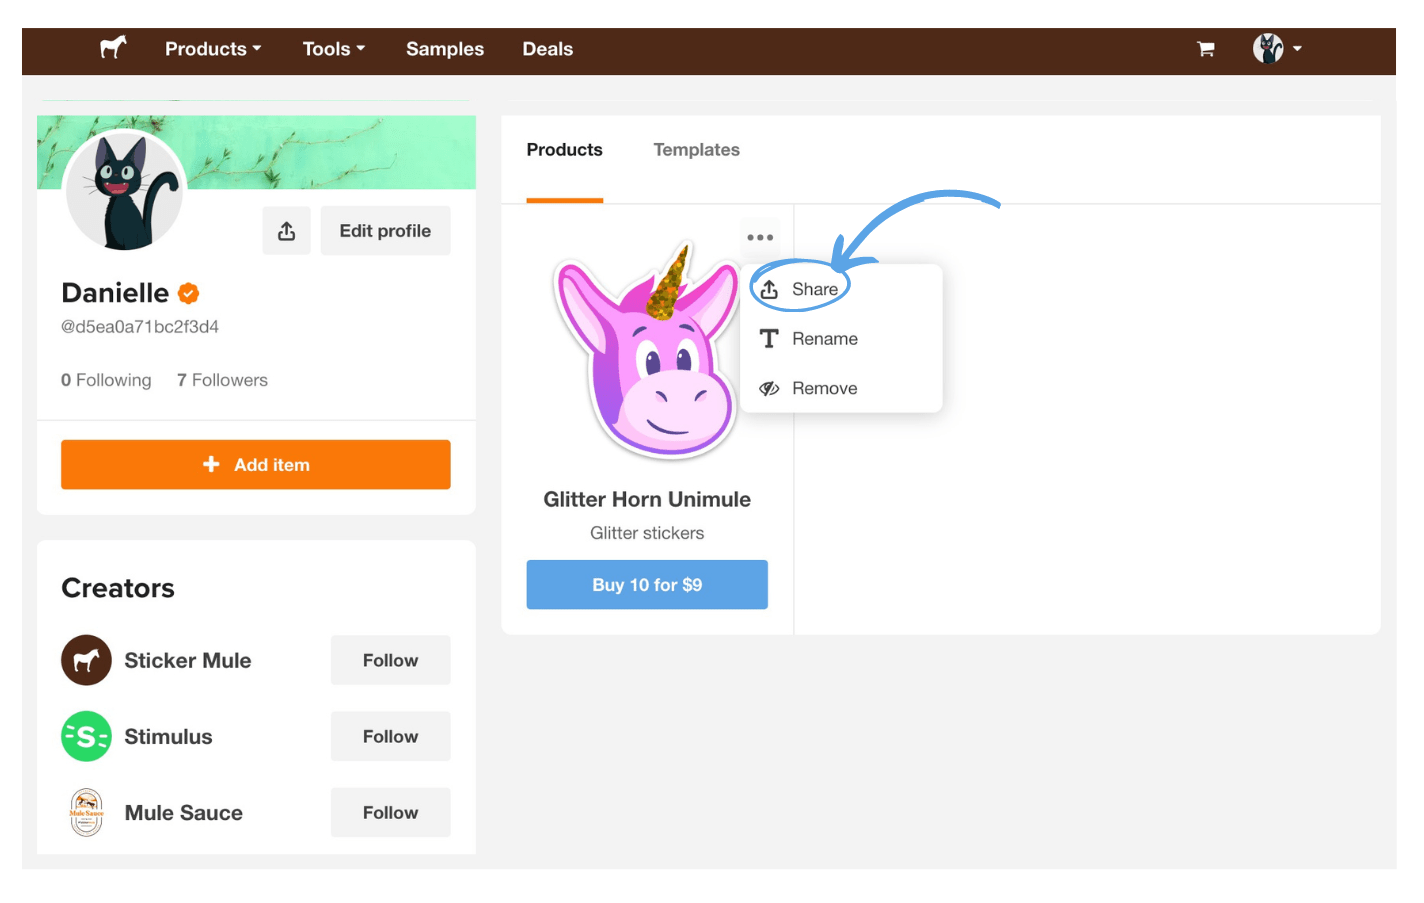Click the Sticker Mule creator avatar

(x=86, y=660)
